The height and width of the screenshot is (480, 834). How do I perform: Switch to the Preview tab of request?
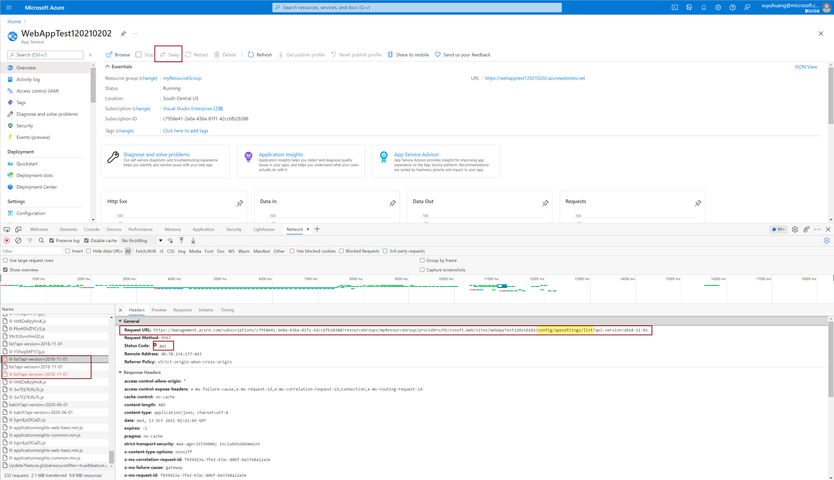pyautogui.click(x=159, y=310)
